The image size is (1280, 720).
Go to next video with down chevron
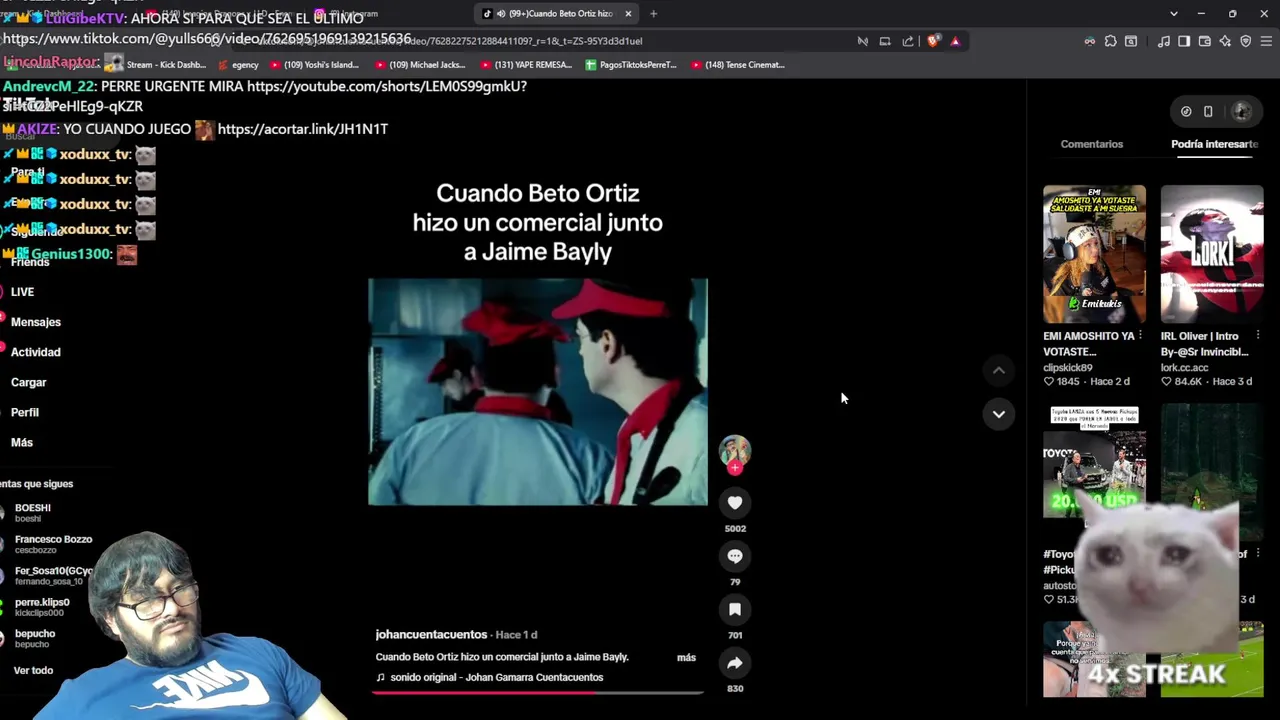click(x=998, y=414)
